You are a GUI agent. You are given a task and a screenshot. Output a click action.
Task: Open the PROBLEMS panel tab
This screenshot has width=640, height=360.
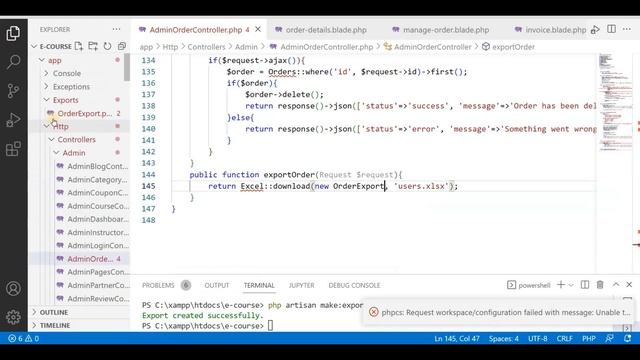[x=158, y=285]
